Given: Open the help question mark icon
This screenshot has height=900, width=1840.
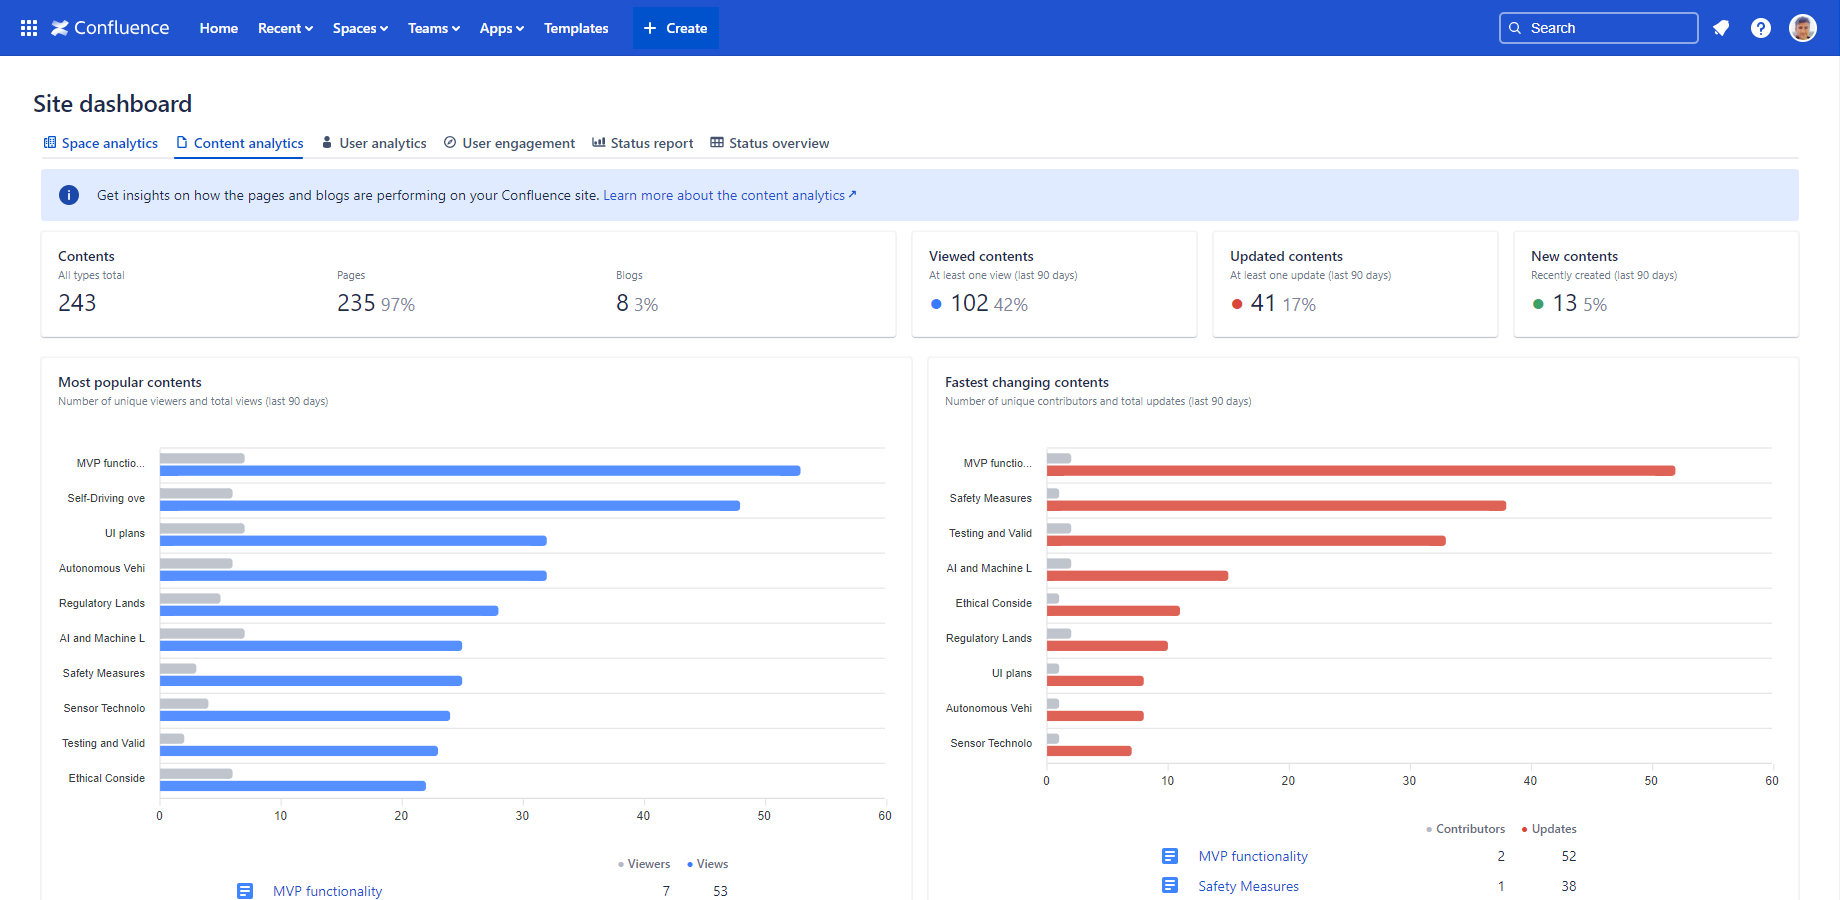Looking at the screenshot, I should click(x=1761, y=28).
